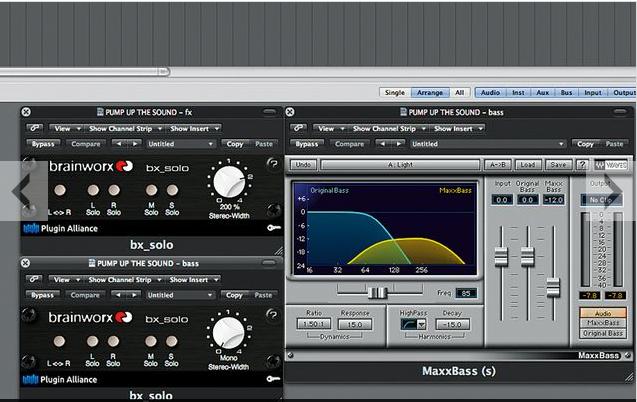The image size is (637, 402).
Task: Open Show Insert menu in fx window
Action: tap(194, 128)
